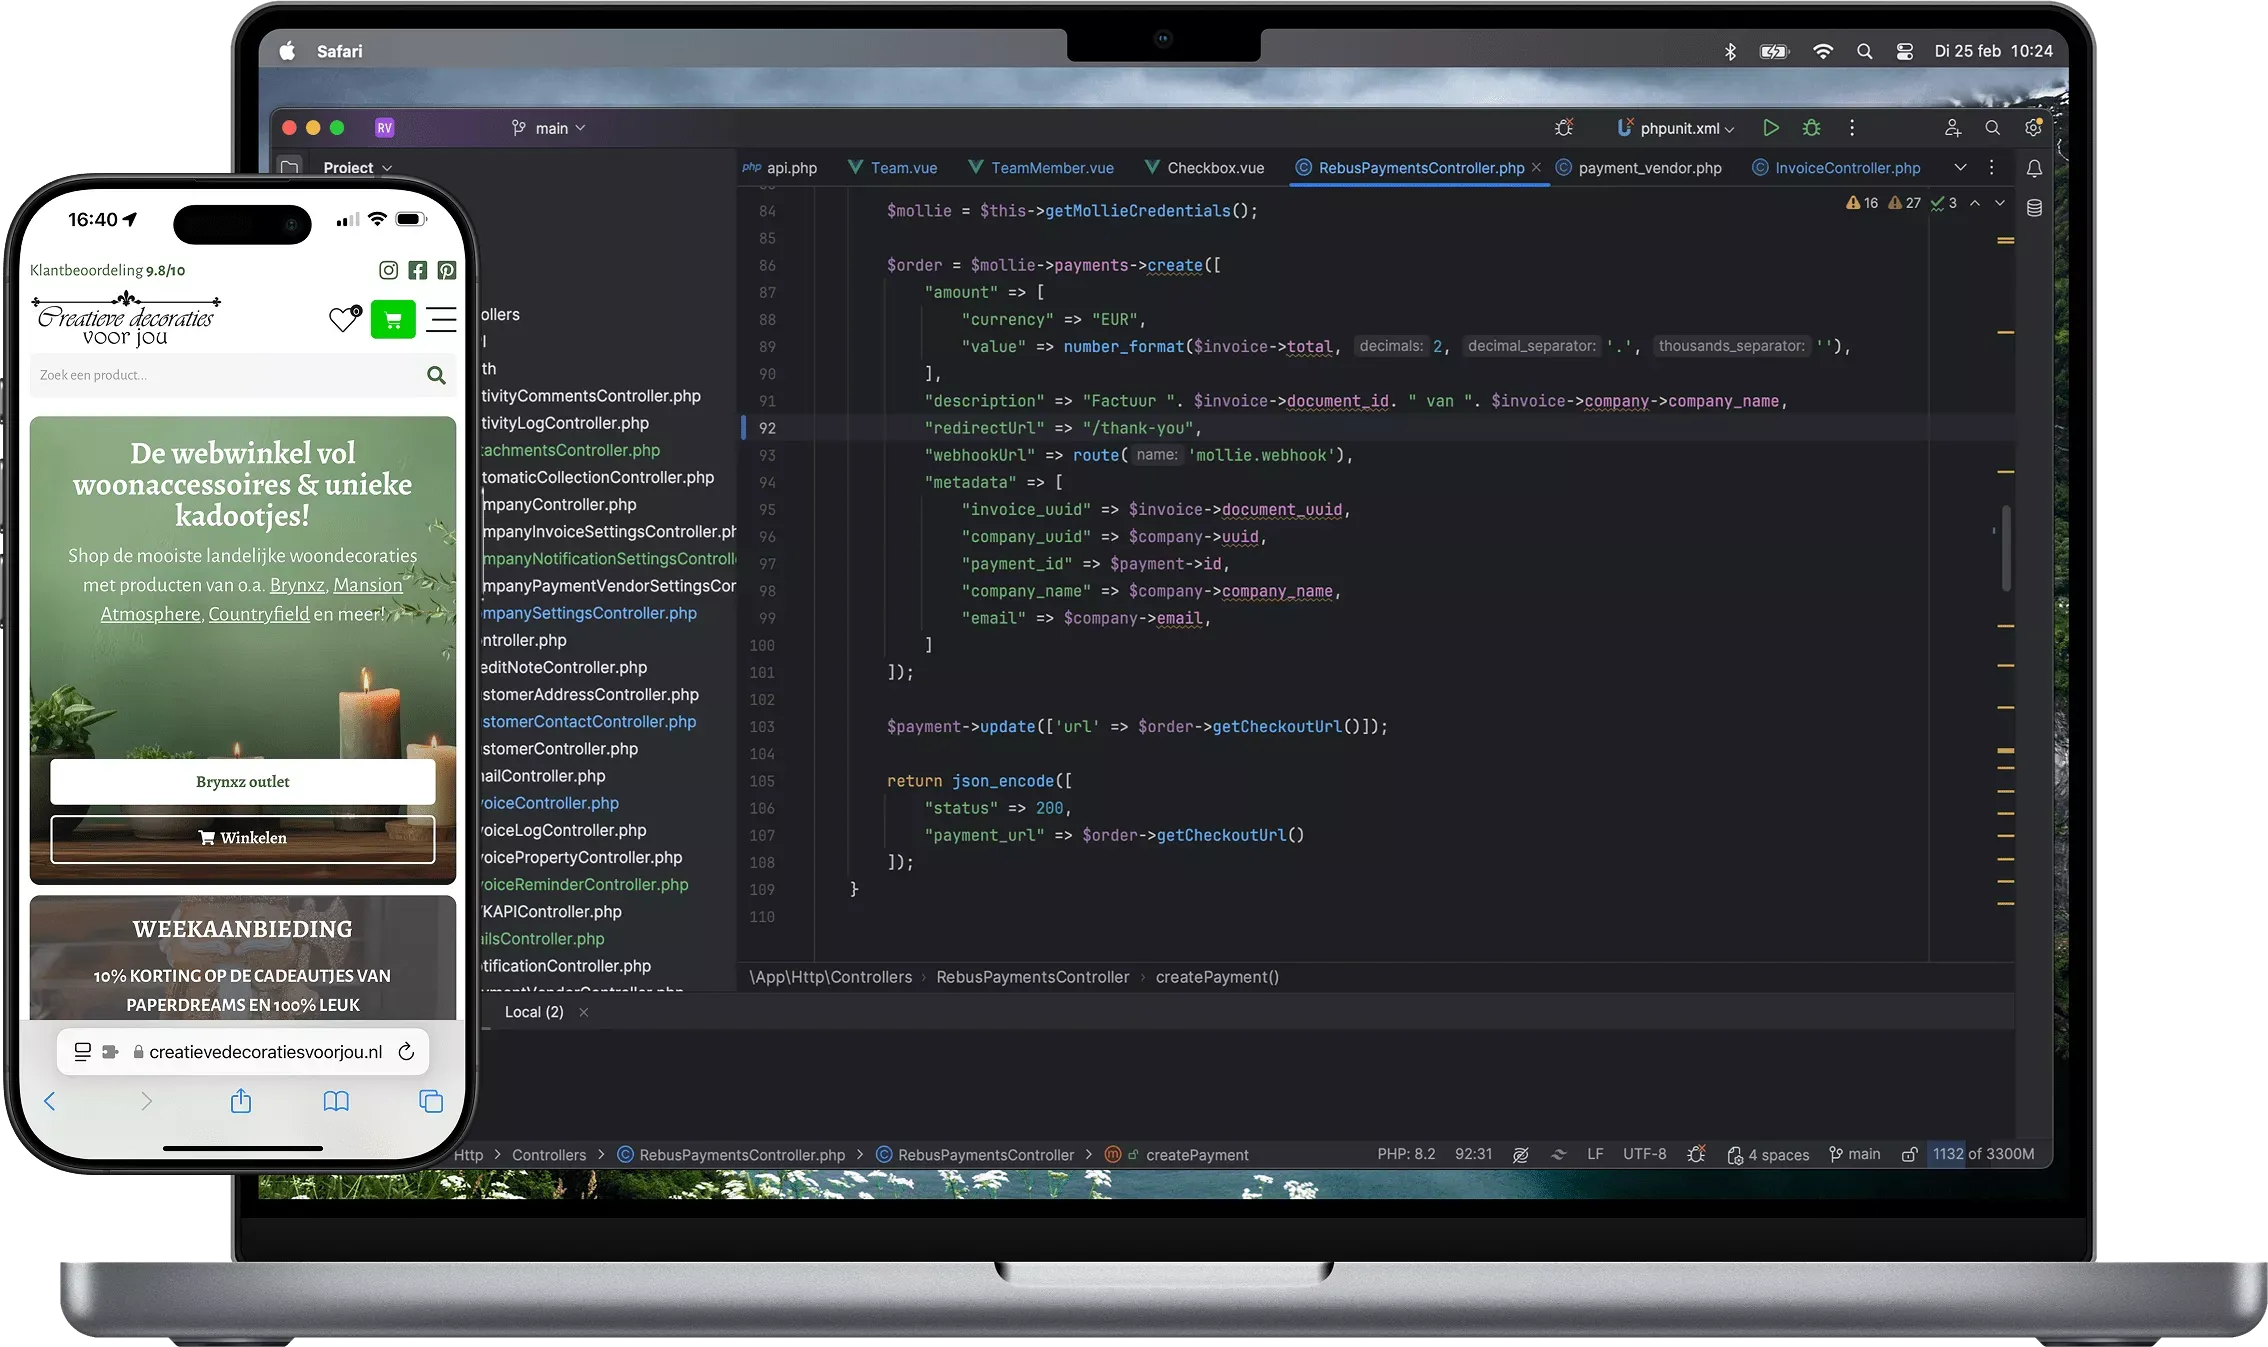Close the Local (2) terminal tab
Image resolution: width=2268 pixels, height=1347 pixels.
pyautogui.click(x=584, y=1012)
